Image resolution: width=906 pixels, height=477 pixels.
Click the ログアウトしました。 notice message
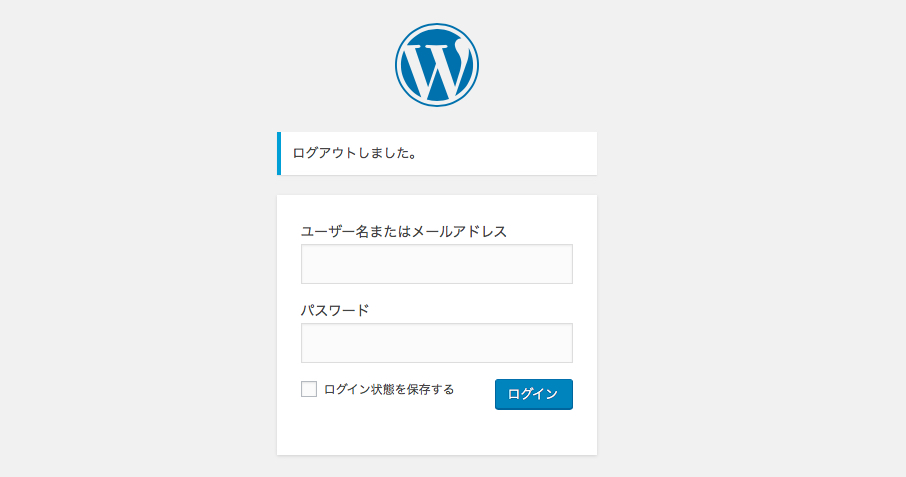click(x=355, y=154)
